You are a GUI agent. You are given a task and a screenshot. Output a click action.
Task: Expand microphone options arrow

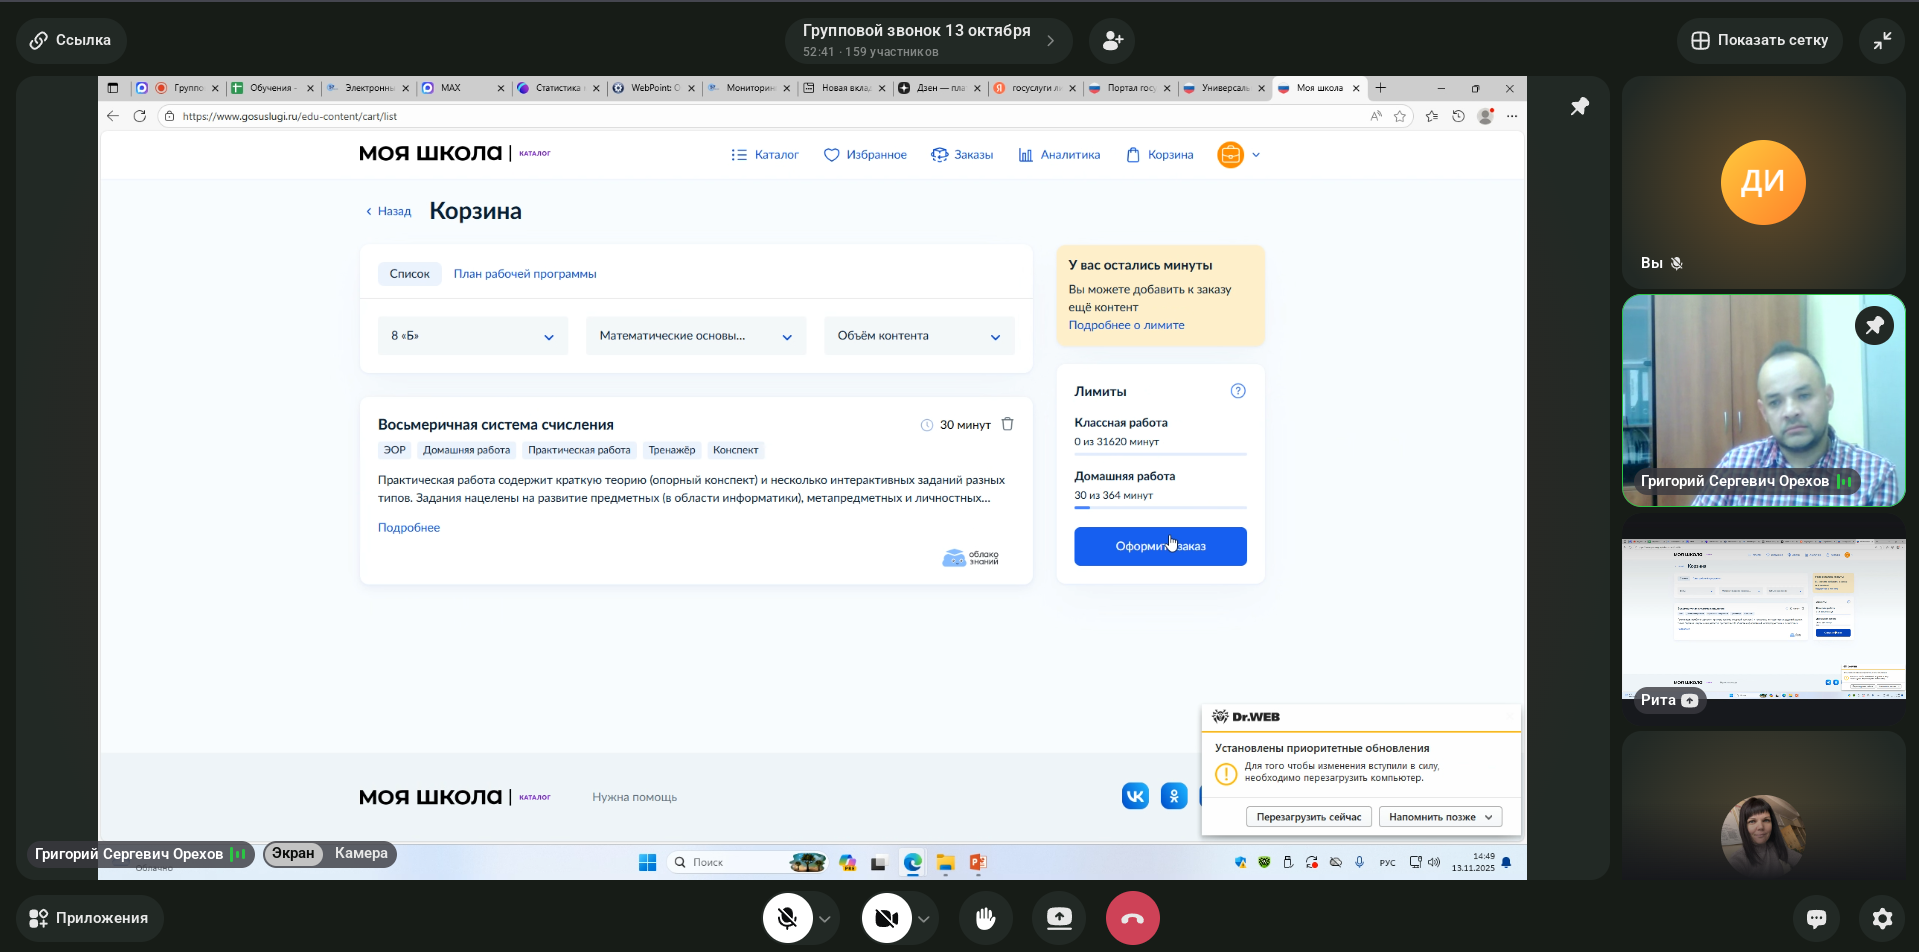click(825, 919)
